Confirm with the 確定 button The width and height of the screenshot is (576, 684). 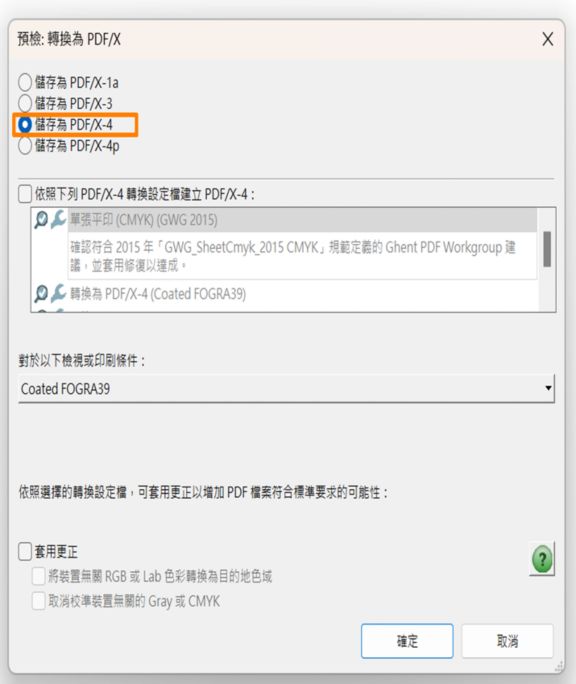407,641
